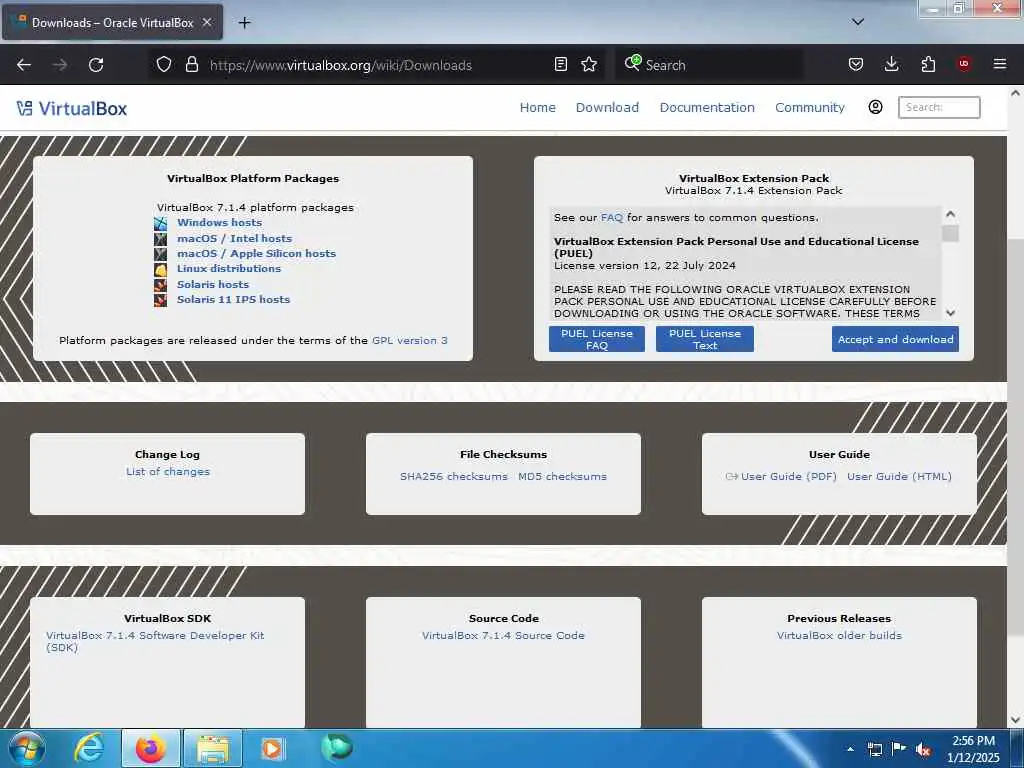Click the Windows hosts package icon
The image size is (1024, 768).
[161, 223]
